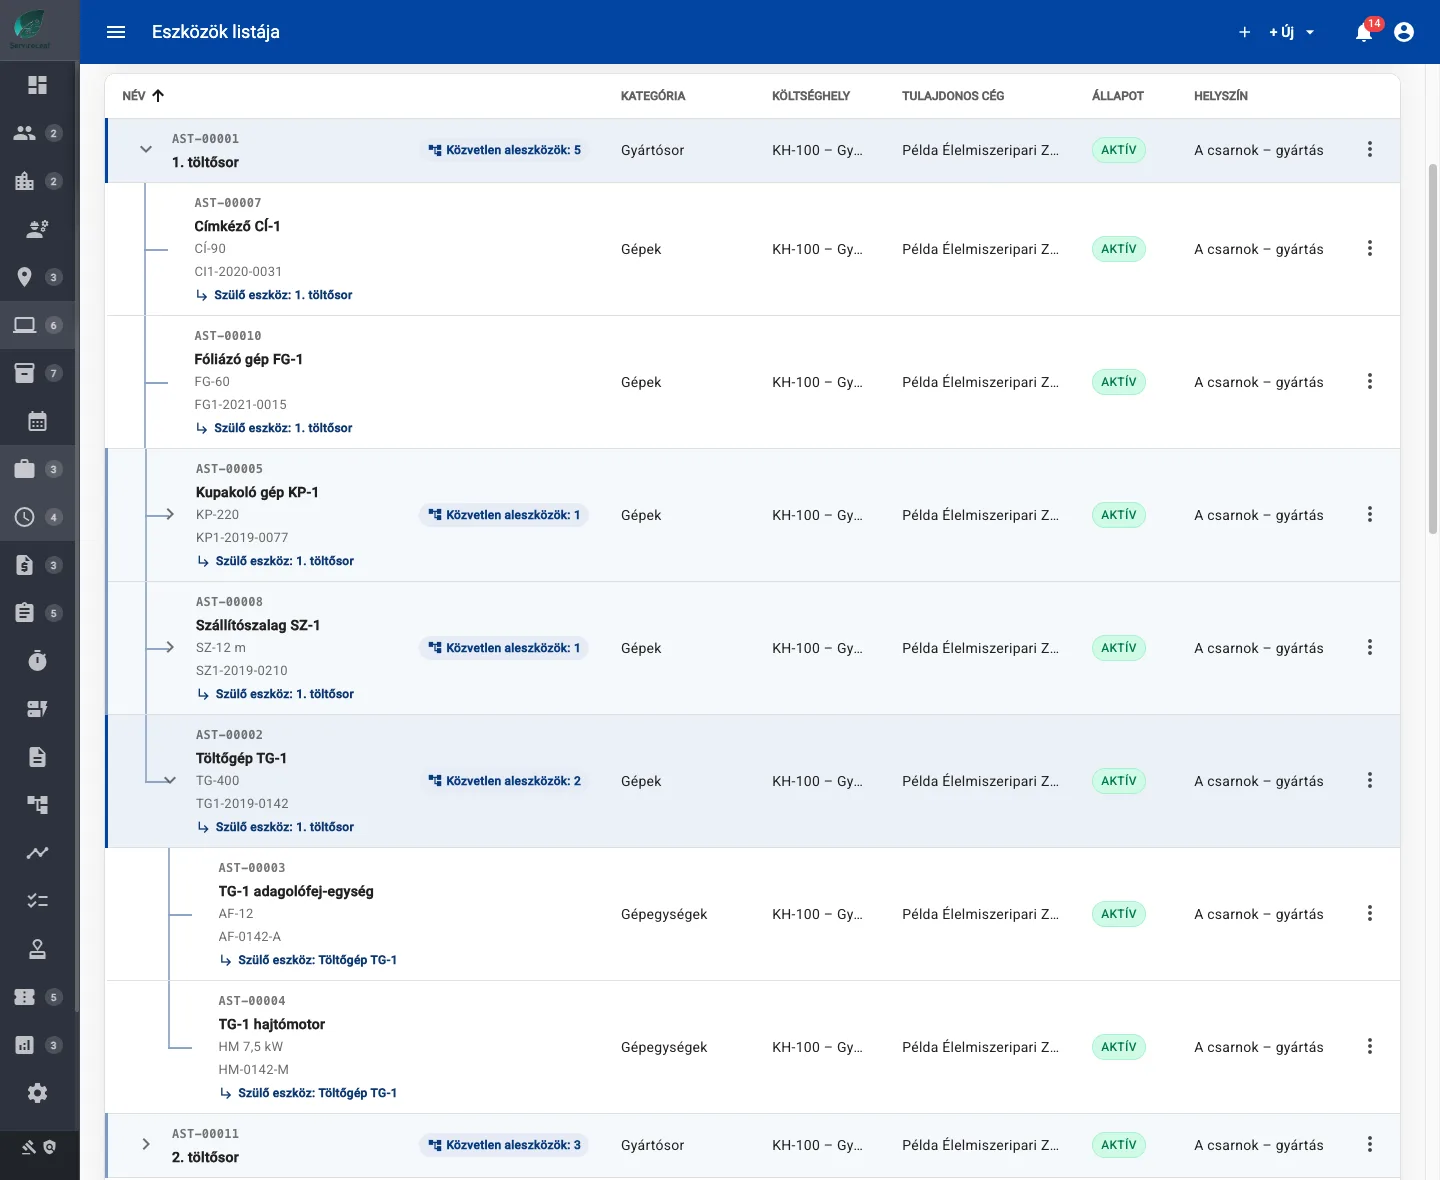Screen dimensions: 1440x1180
Task: Open the company buildings icon in sidebar
Action: point(25,181)
